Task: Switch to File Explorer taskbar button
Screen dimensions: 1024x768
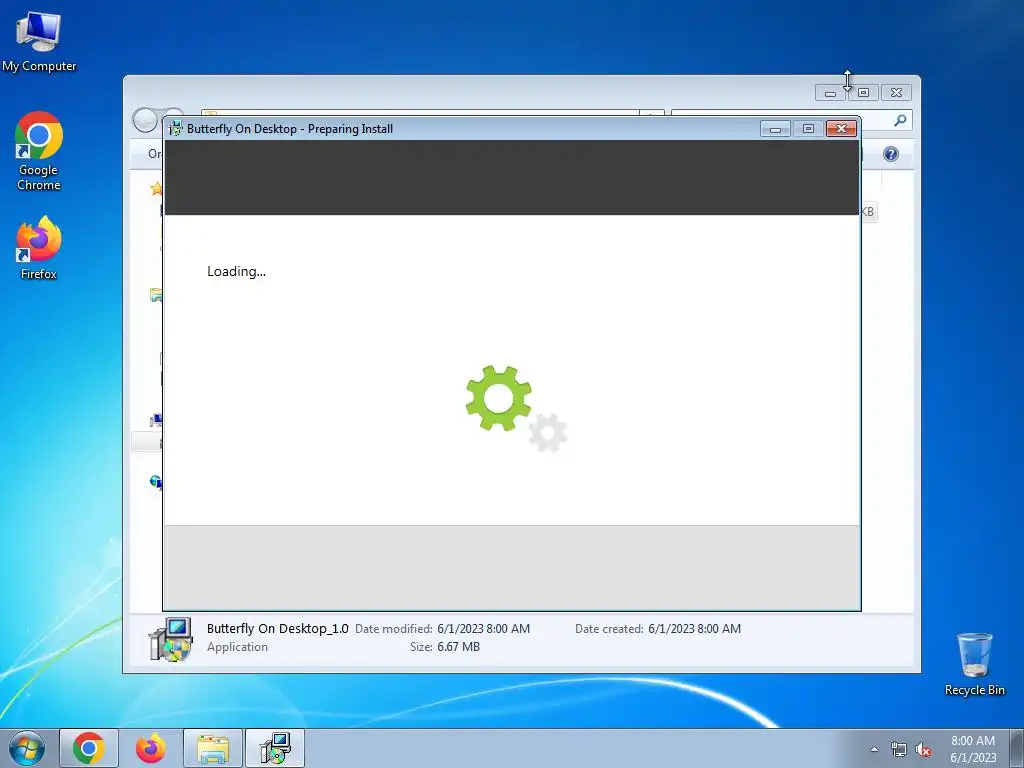Action: (x=213, y=748)
